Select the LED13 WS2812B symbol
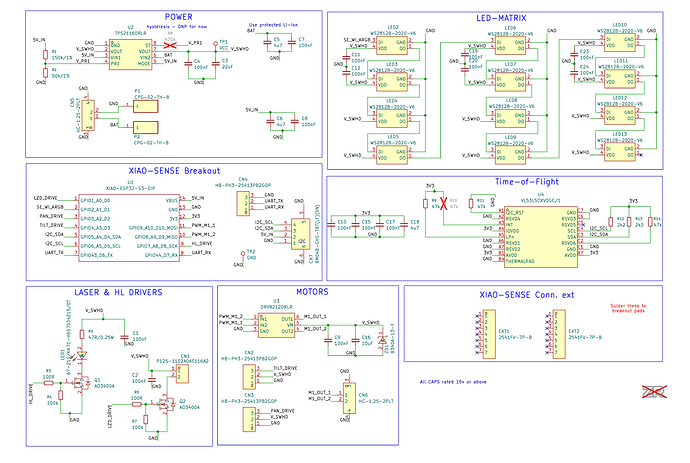The image size is (690, 463). pyautogui.click(x=620, y=152)
